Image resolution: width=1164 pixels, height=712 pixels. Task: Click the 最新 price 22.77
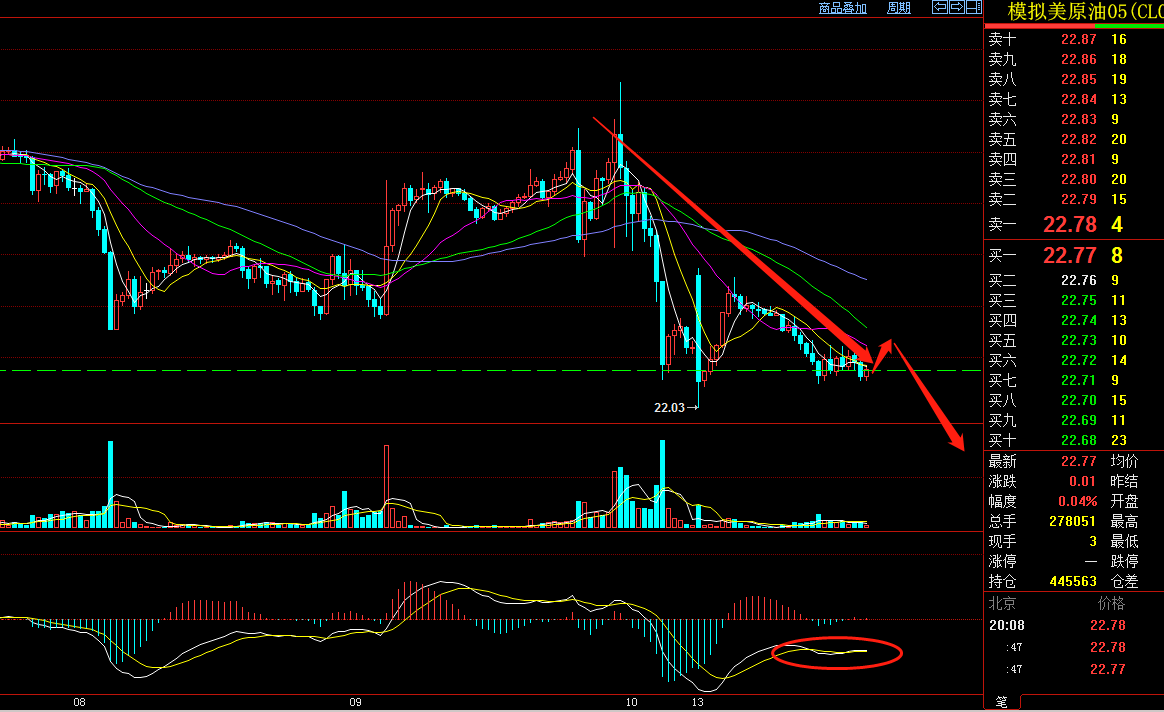[x=1079, y=462]
